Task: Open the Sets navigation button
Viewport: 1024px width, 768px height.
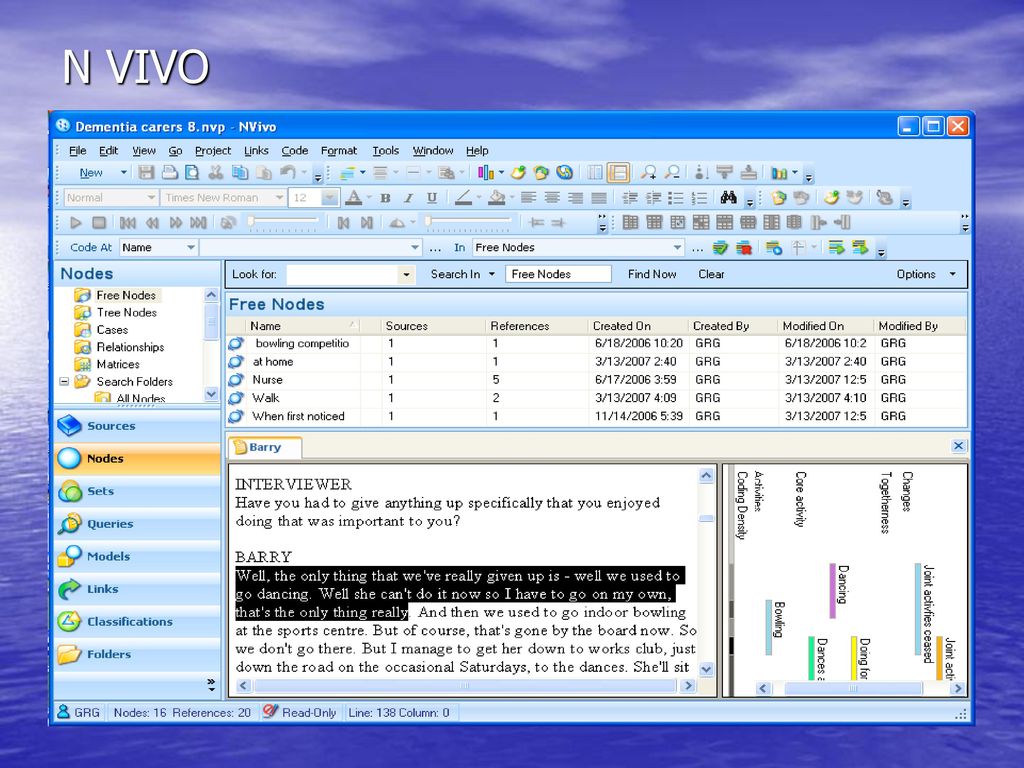Action: 137,491
